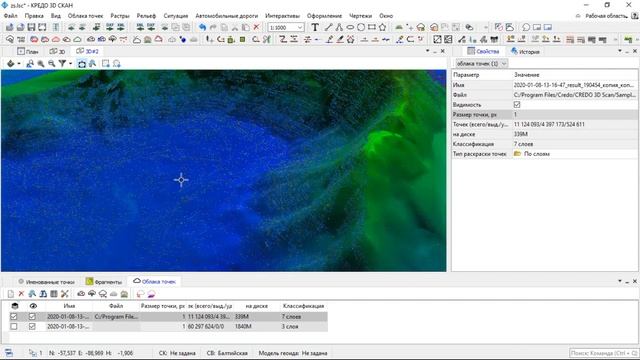Select the ellipse drawing tool
Viewport: 640px width, 360px height.
pyautogui.click(x=350, y=27)
